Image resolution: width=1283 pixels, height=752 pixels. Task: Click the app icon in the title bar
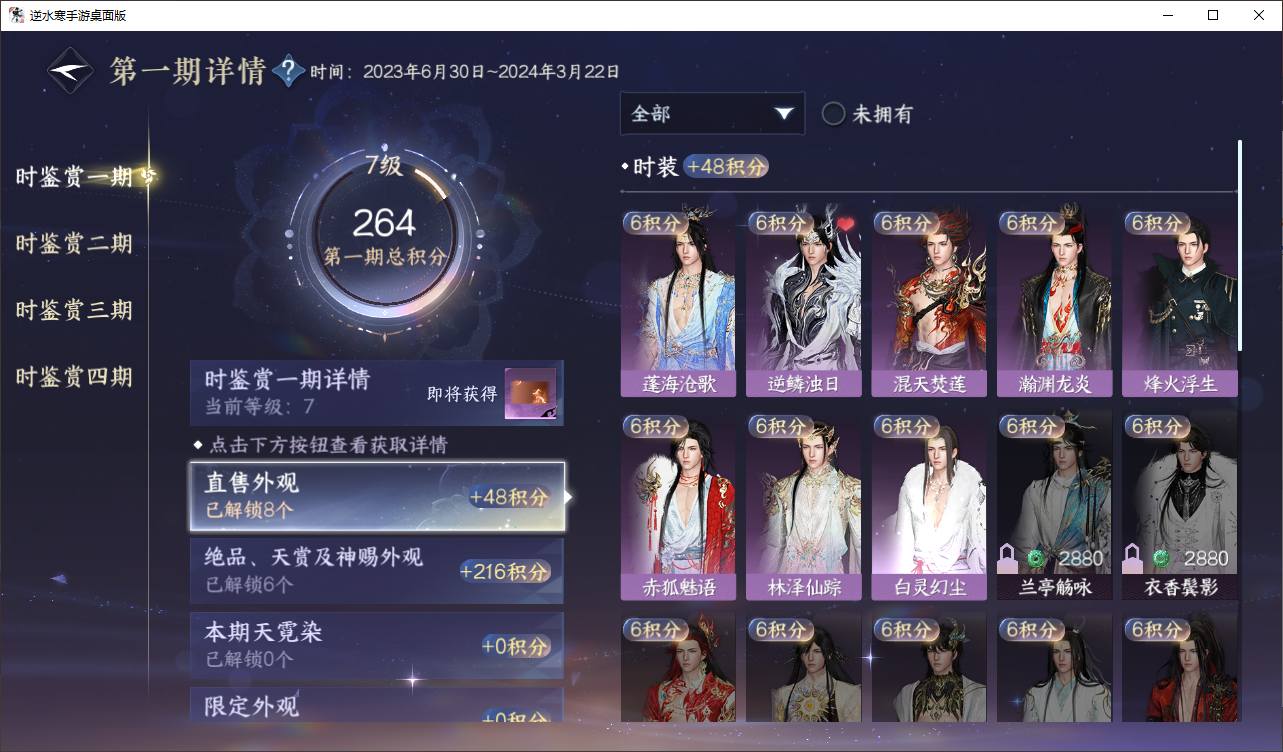point(16,15)
